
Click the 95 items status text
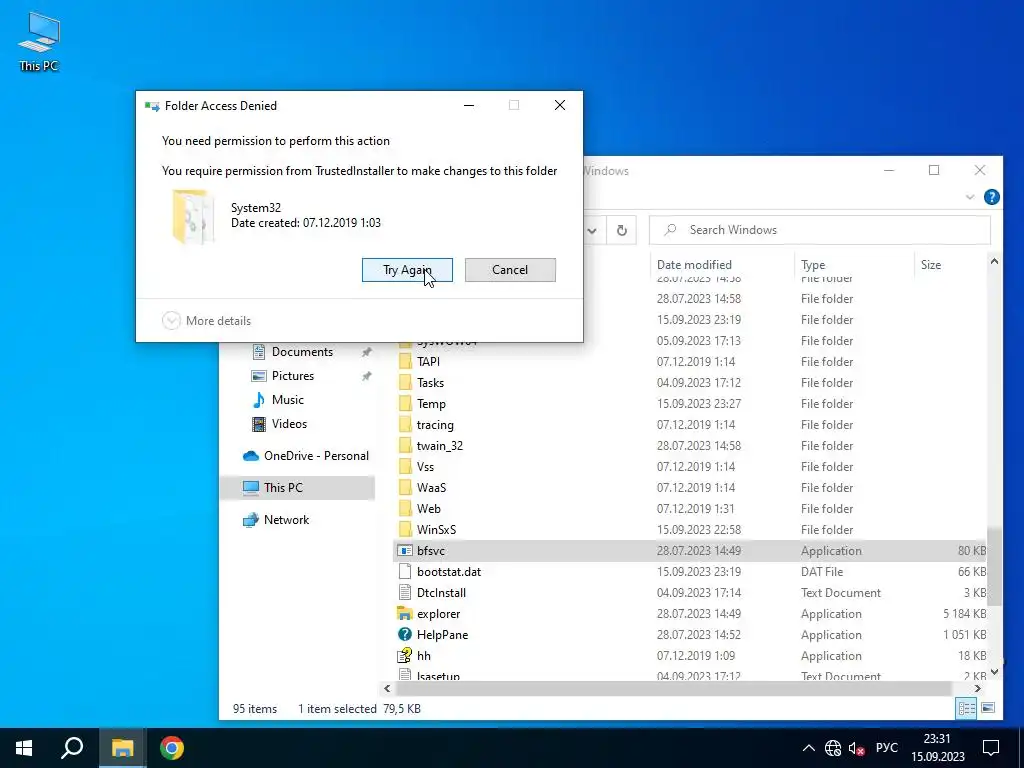(255, 709)
